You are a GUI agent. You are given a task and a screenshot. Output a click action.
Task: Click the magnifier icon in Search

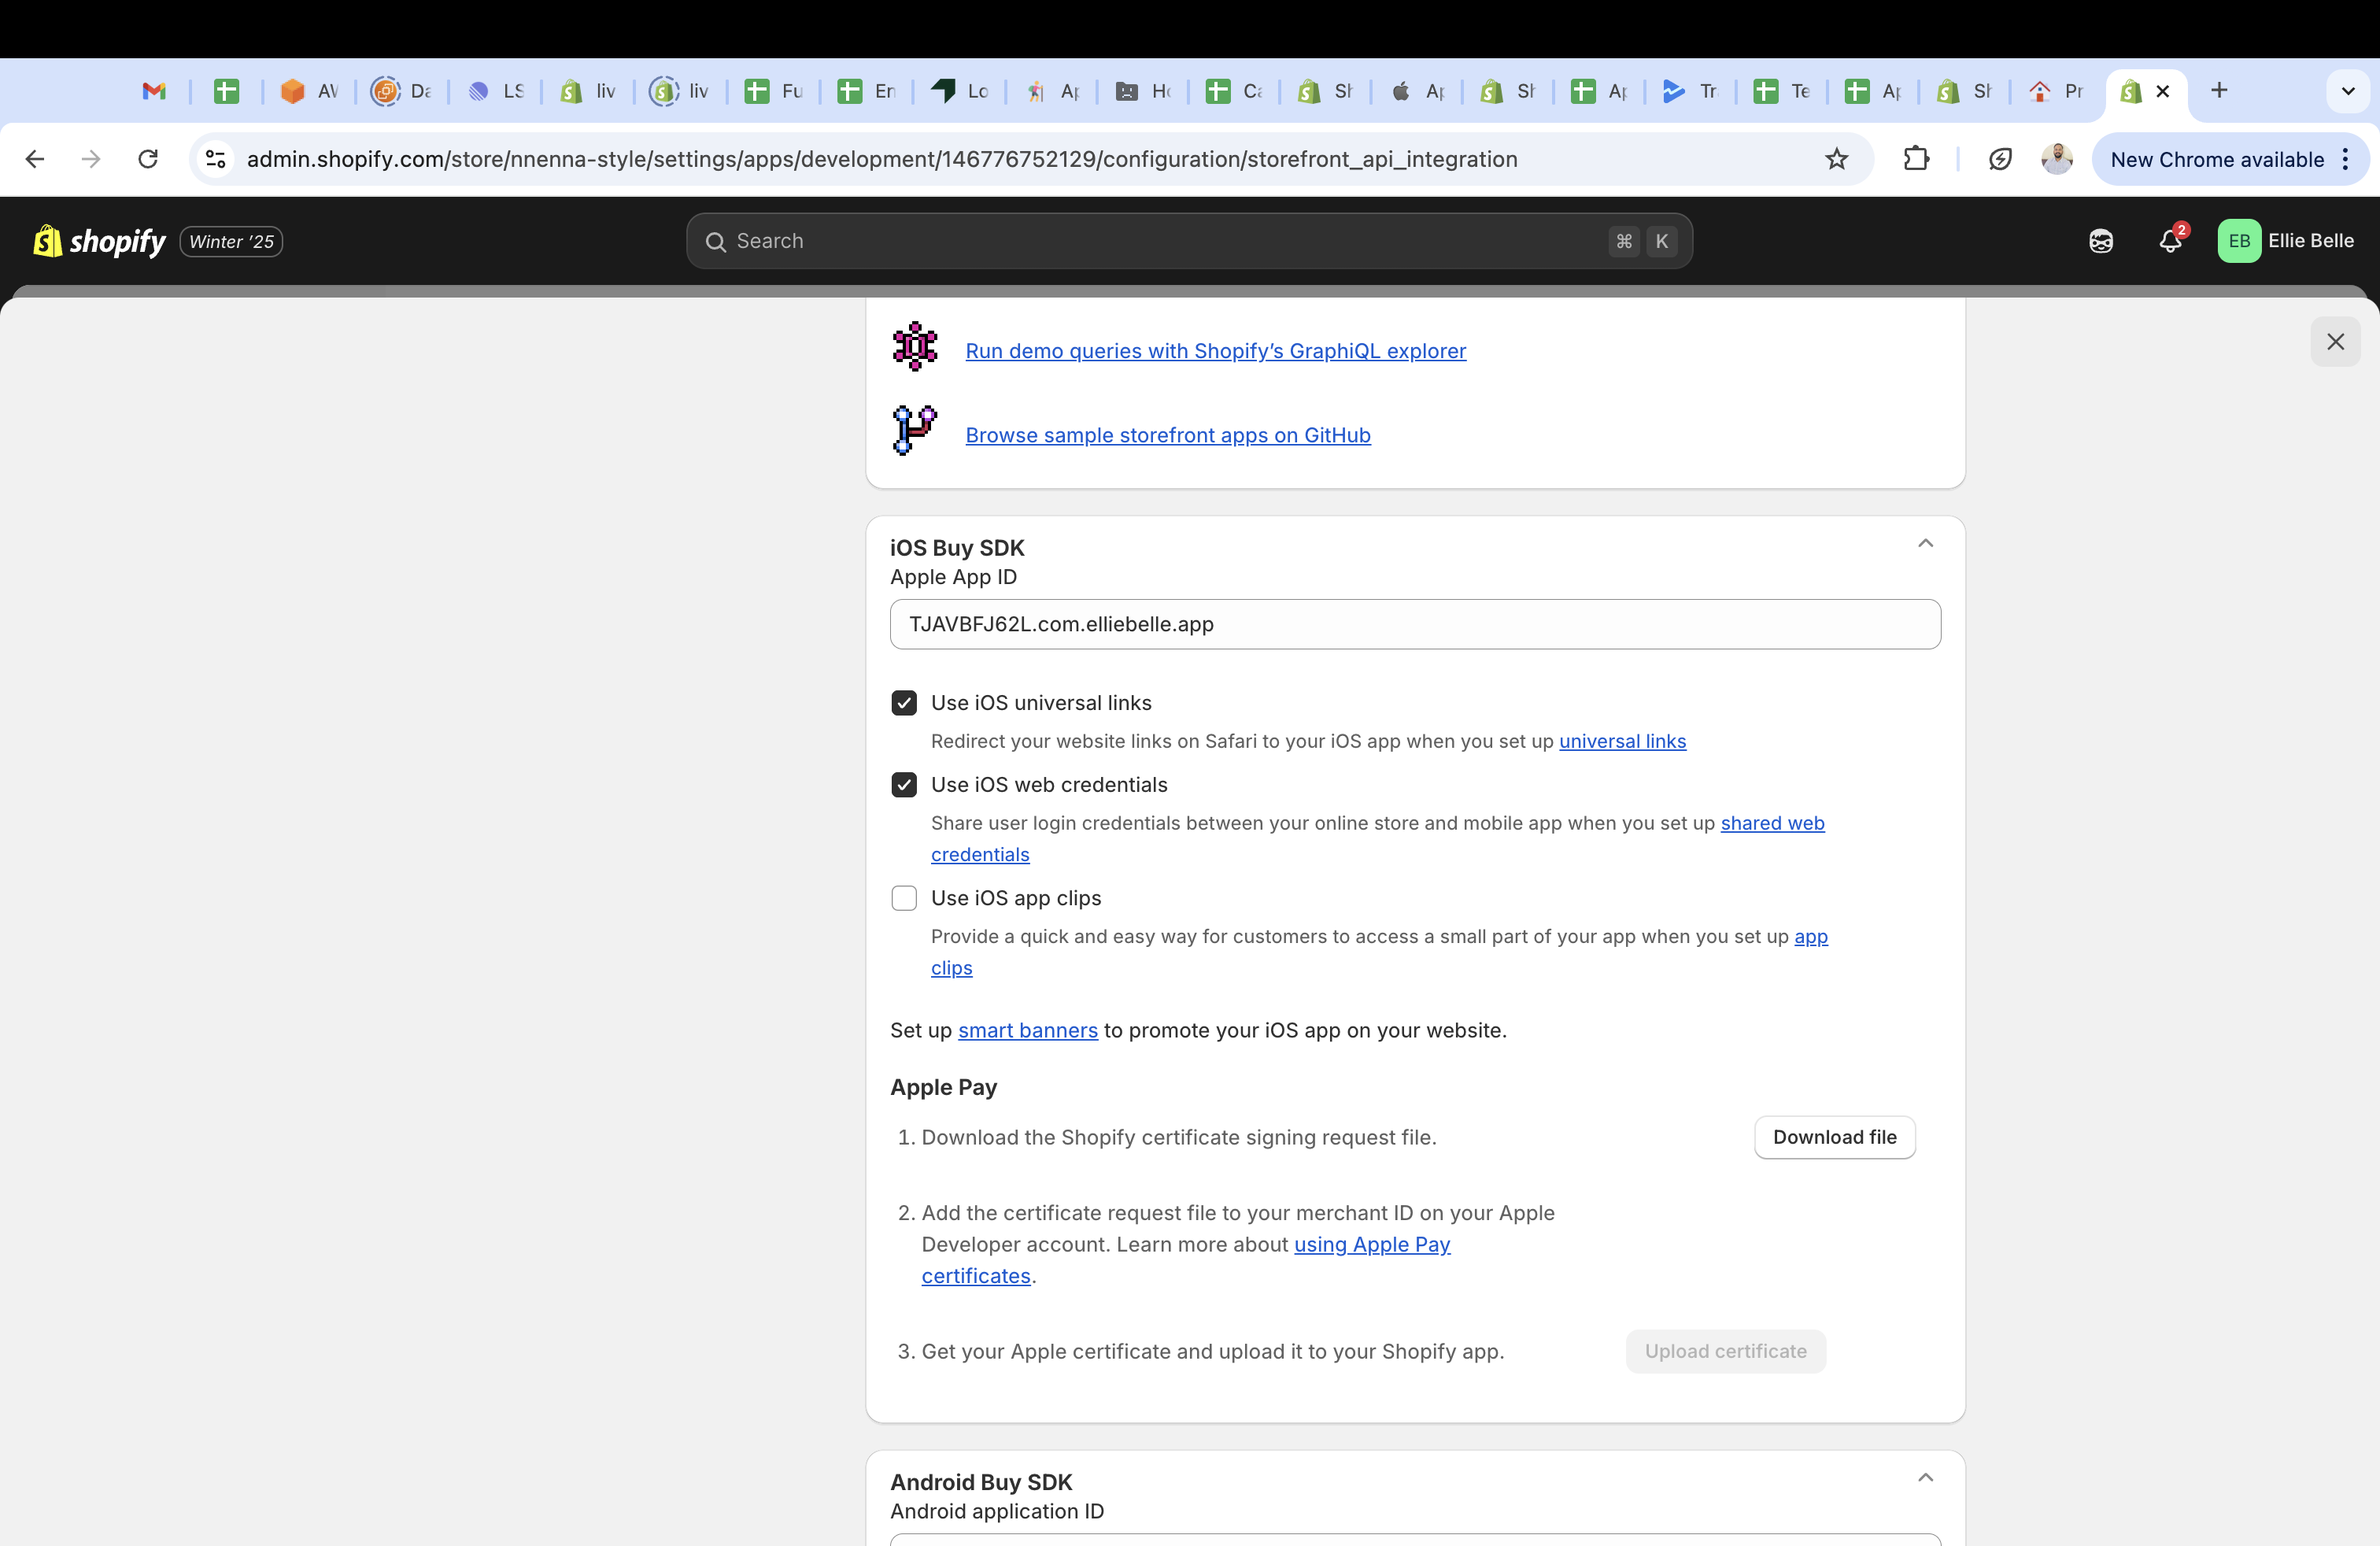(715, 242)
